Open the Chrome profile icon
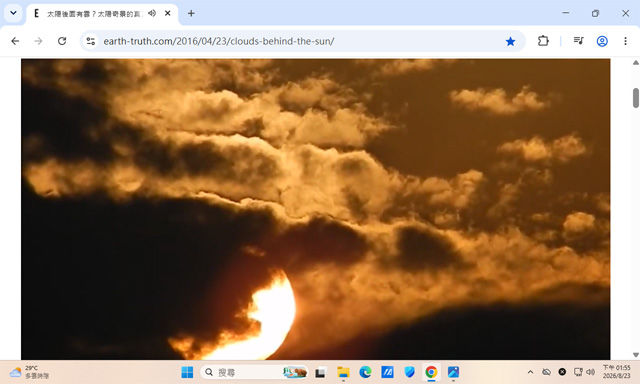Viewport: 640px width, 384px height. (602, 41)
